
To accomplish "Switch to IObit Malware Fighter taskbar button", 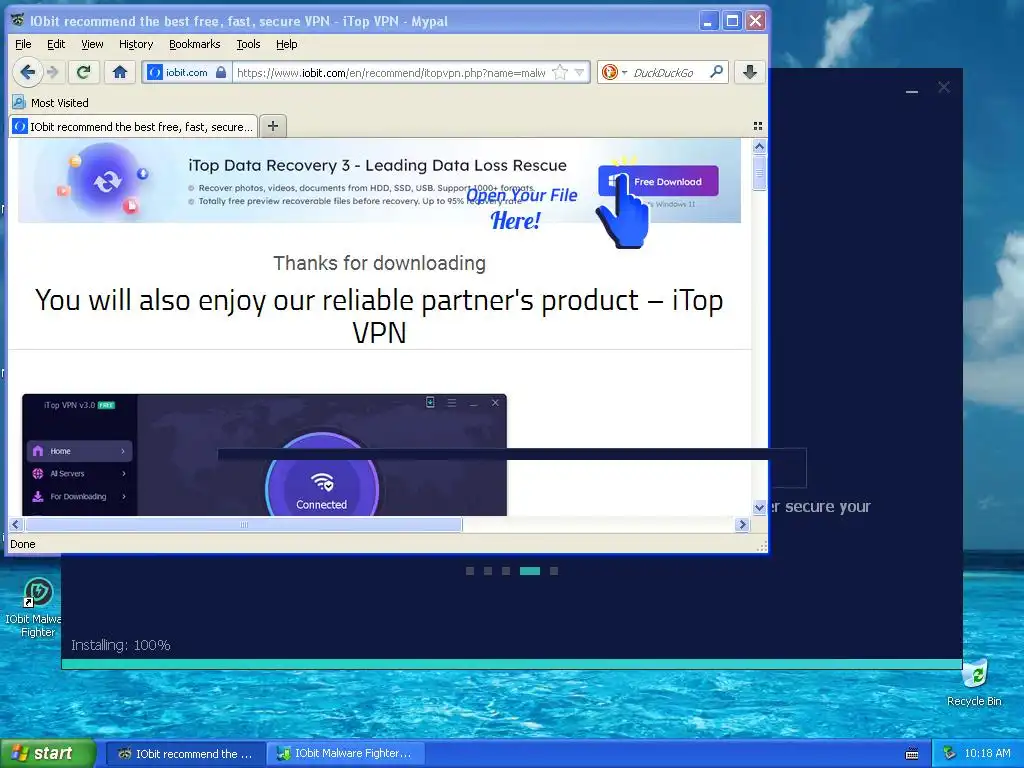I will (345, 754).
